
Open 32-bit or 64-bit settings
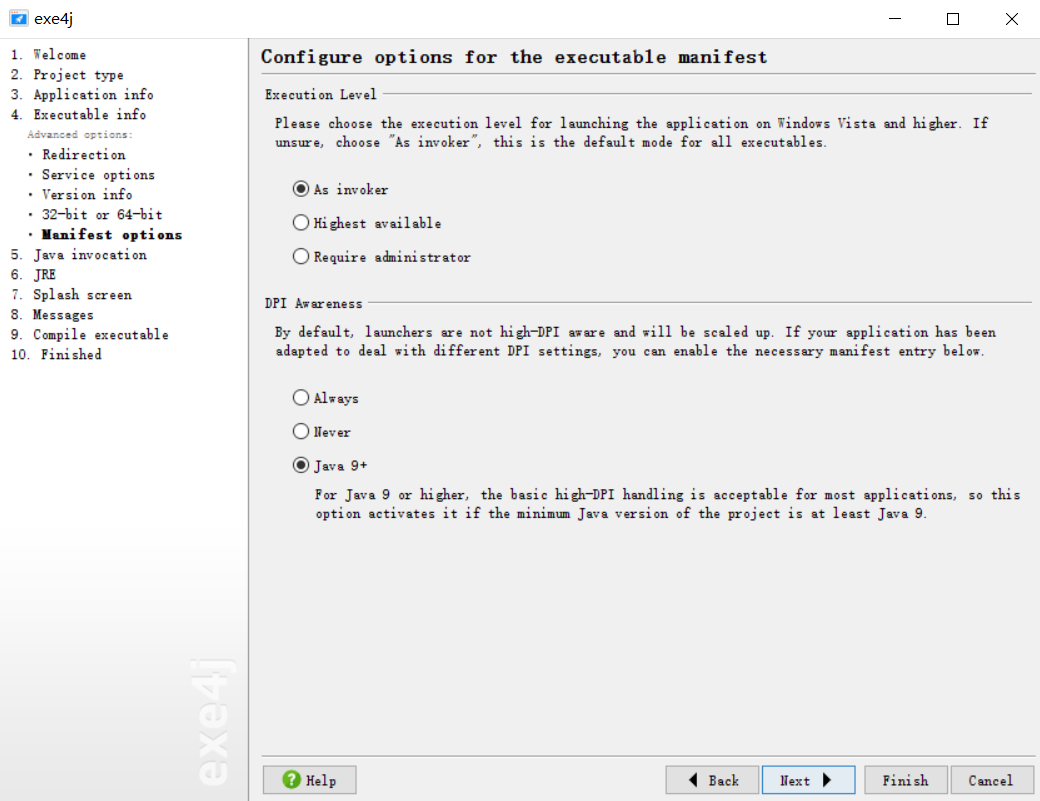pyautogui.click(x=102, y=214)
